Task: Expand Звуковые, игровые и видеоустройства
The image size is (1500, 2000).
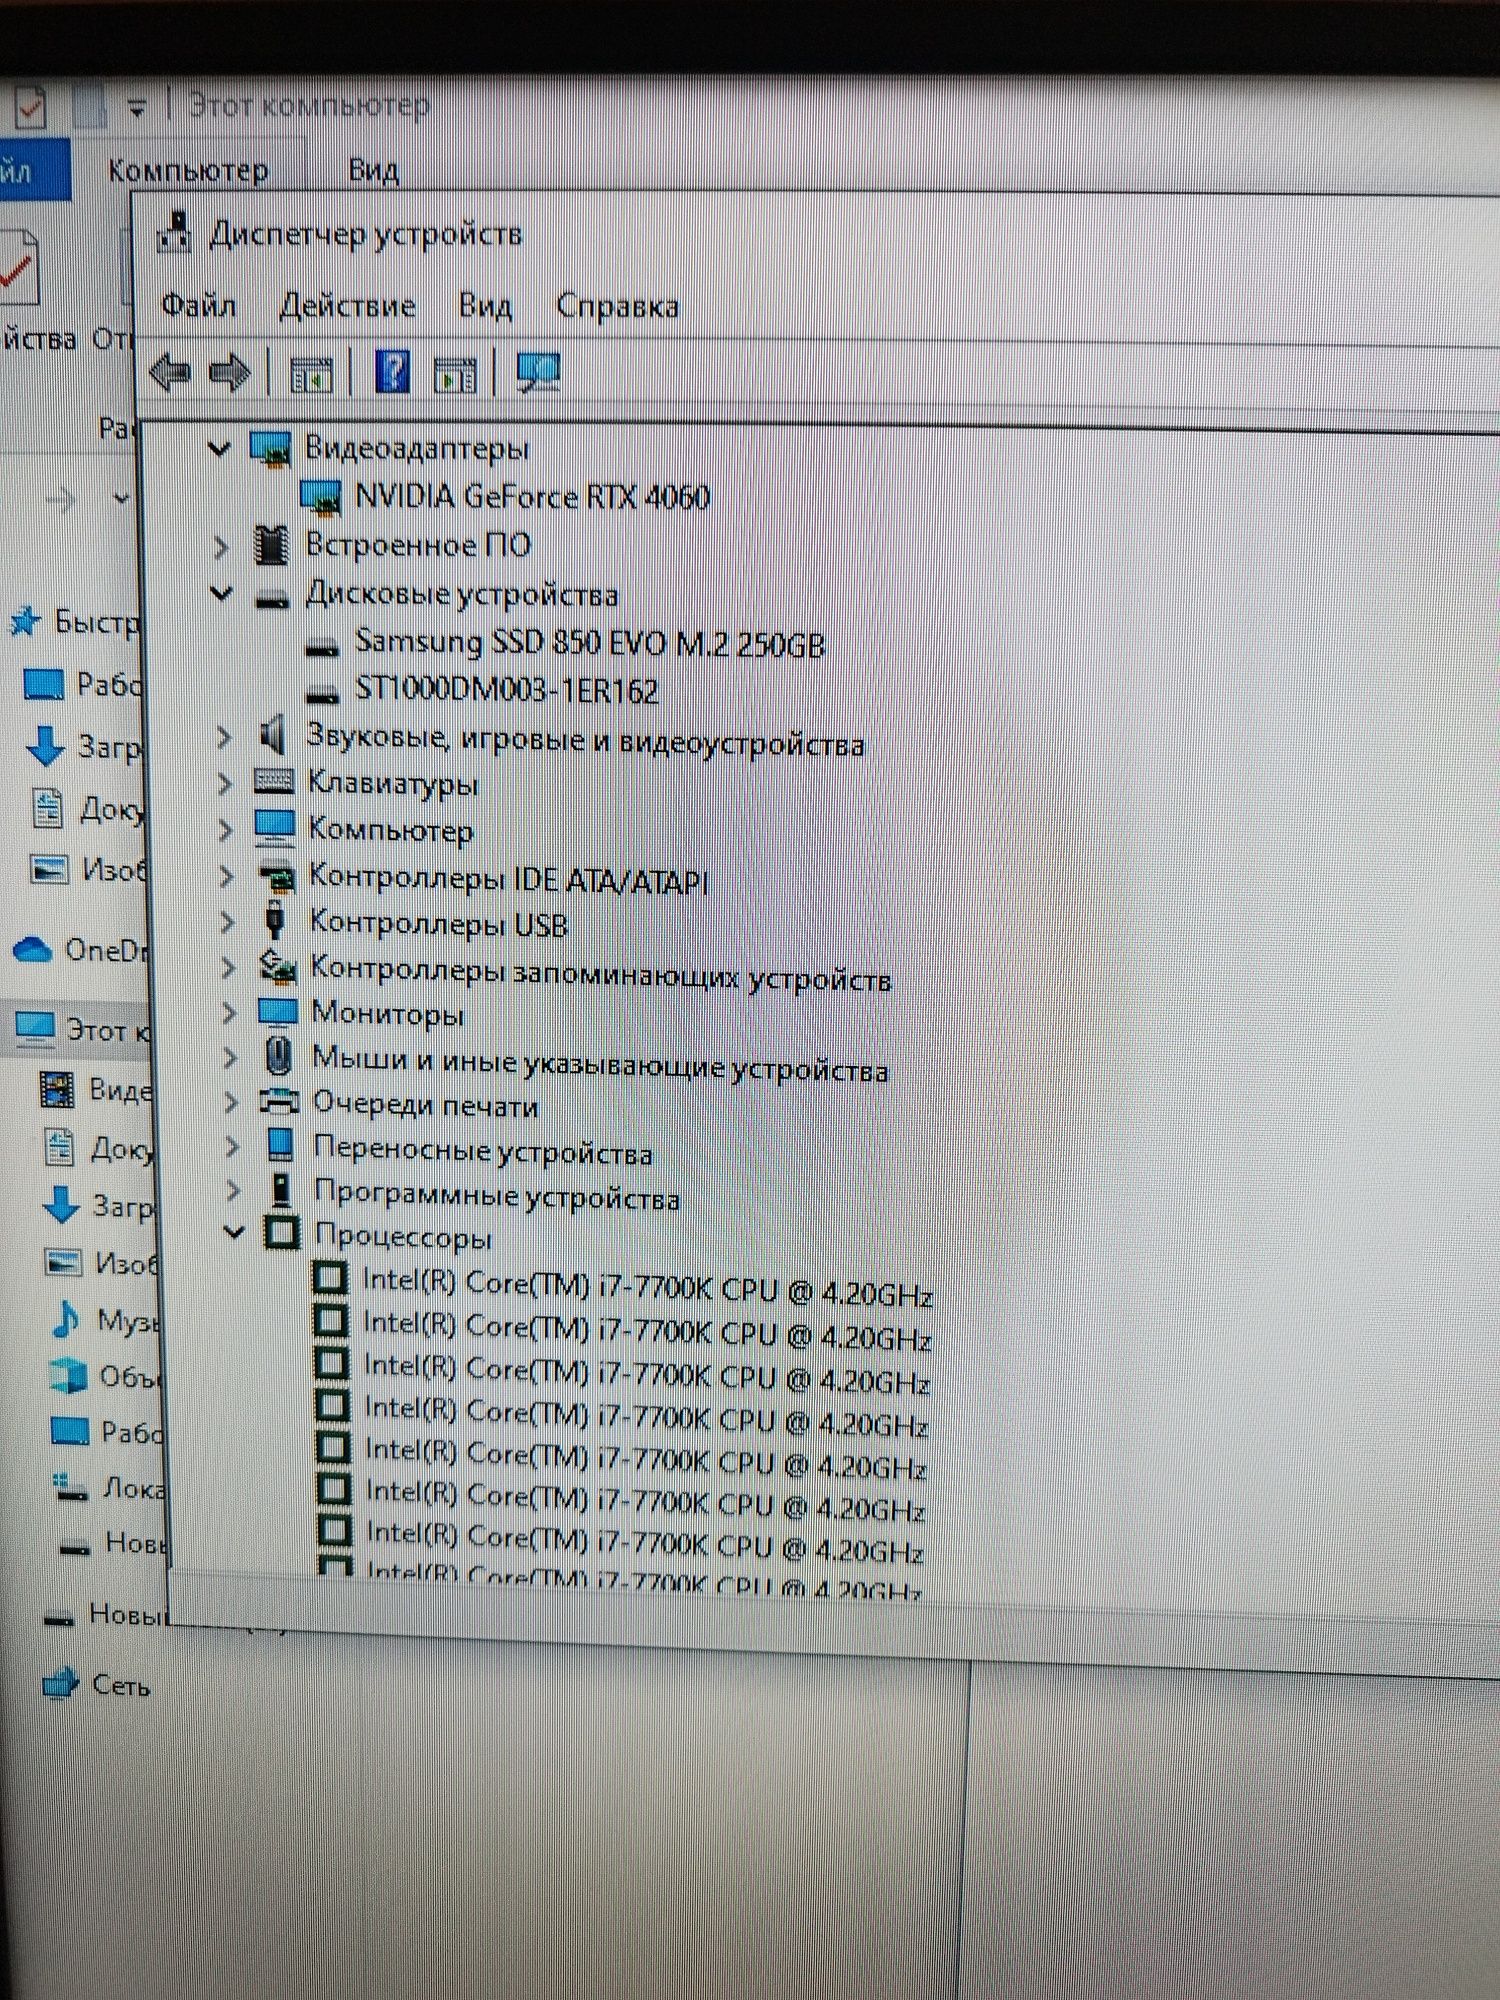Action: 224,738
